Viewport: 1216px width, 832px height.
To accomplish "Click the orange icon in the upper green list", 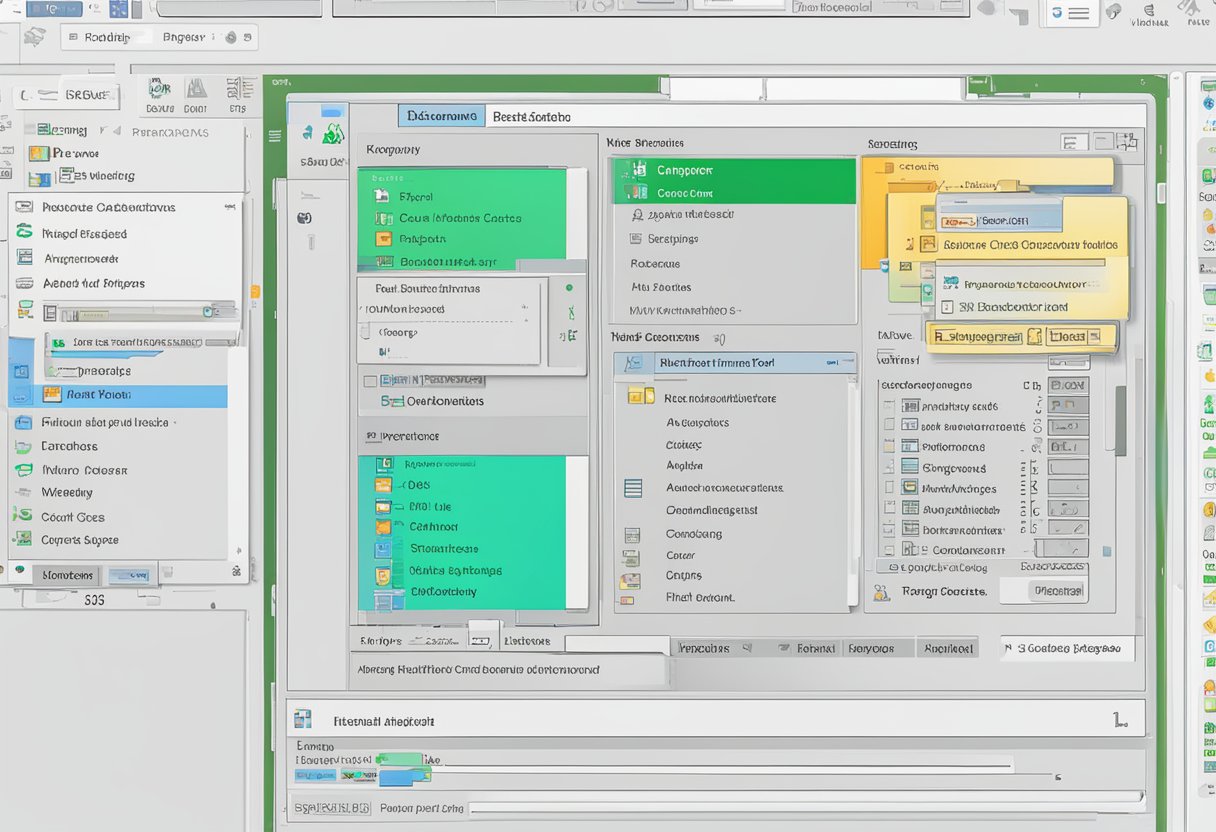I will coord(383,239).
